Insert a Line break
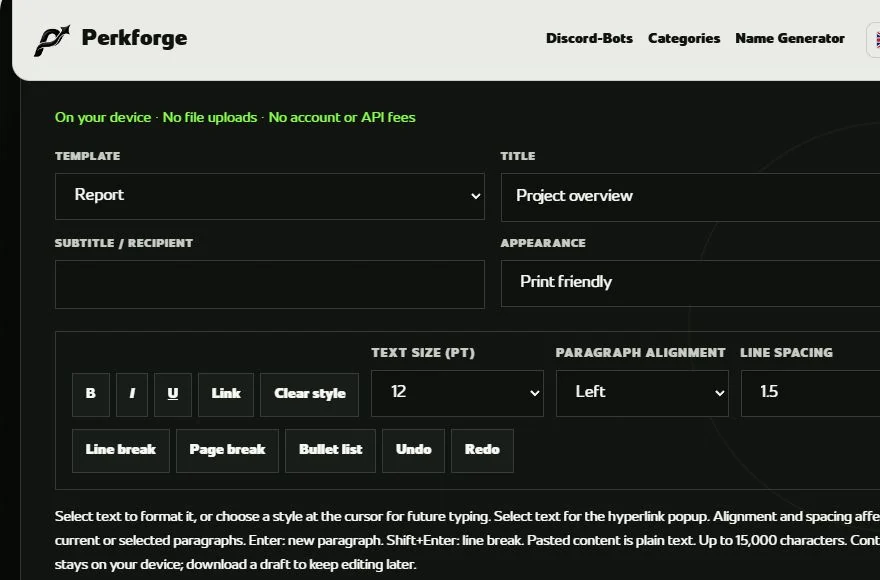 click(x=121, y=450)
